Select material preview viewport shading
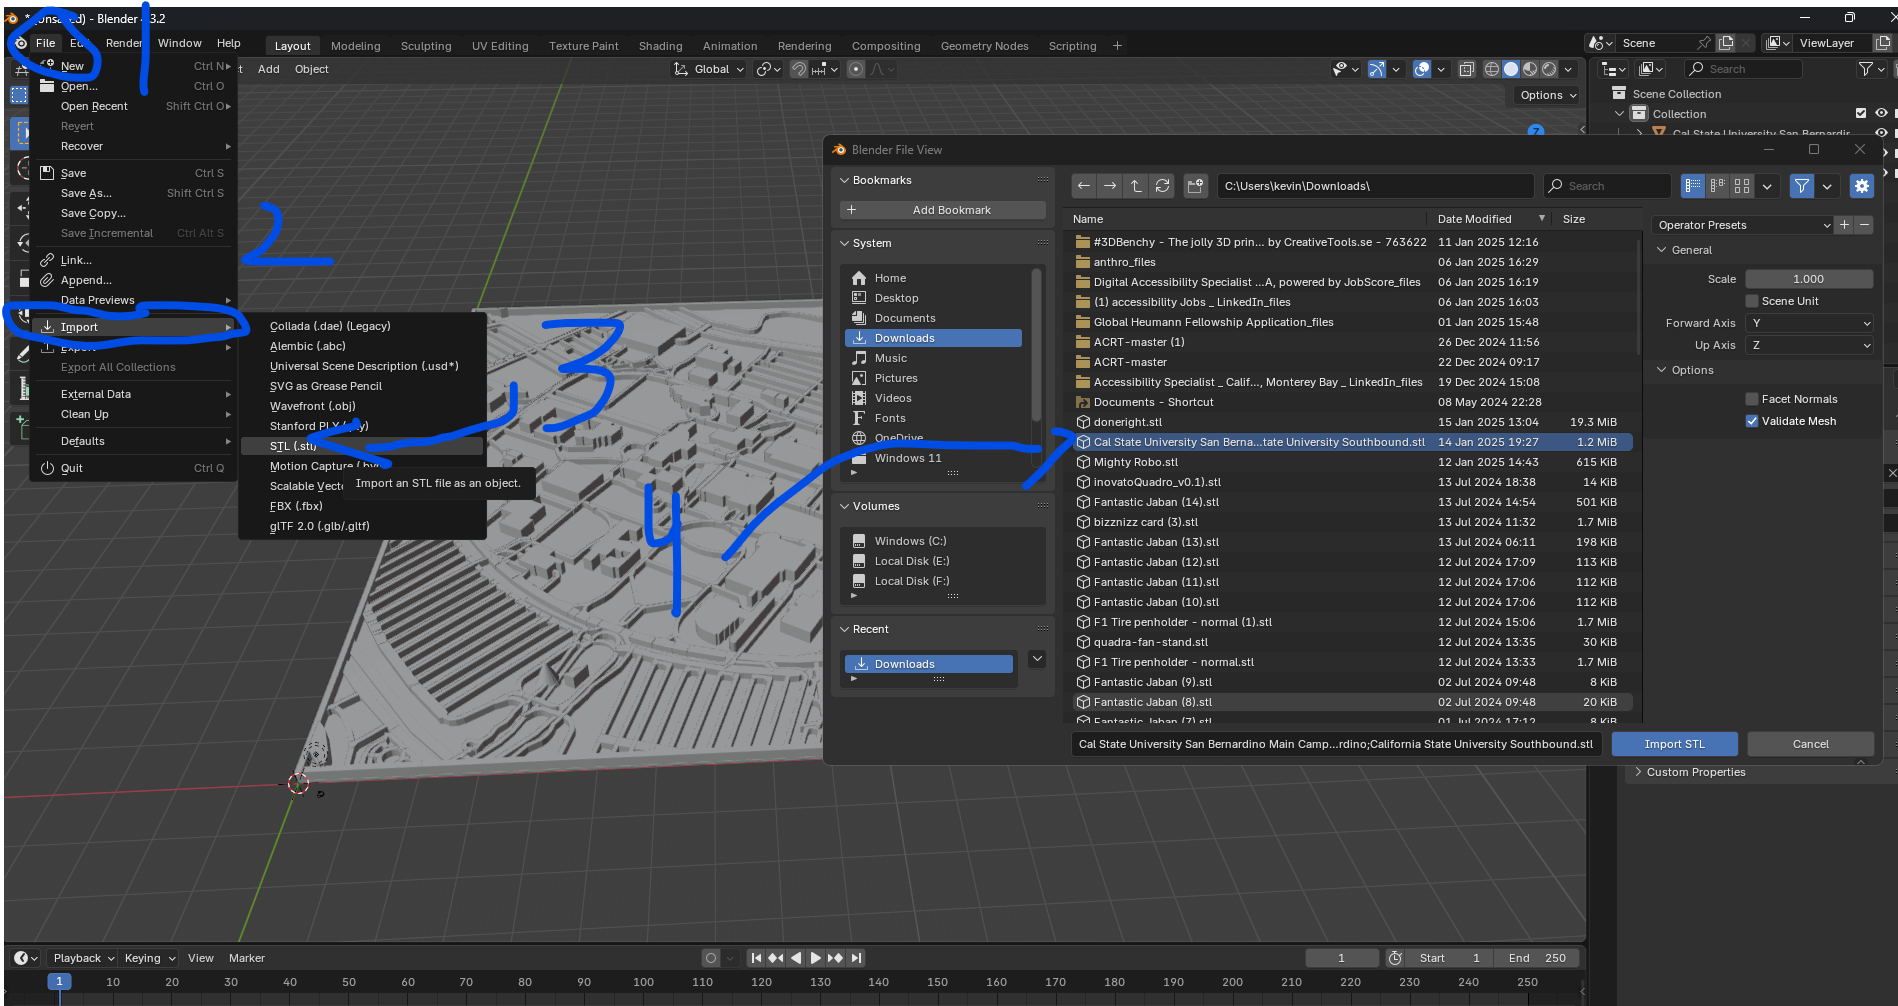 click(1530, 69)
